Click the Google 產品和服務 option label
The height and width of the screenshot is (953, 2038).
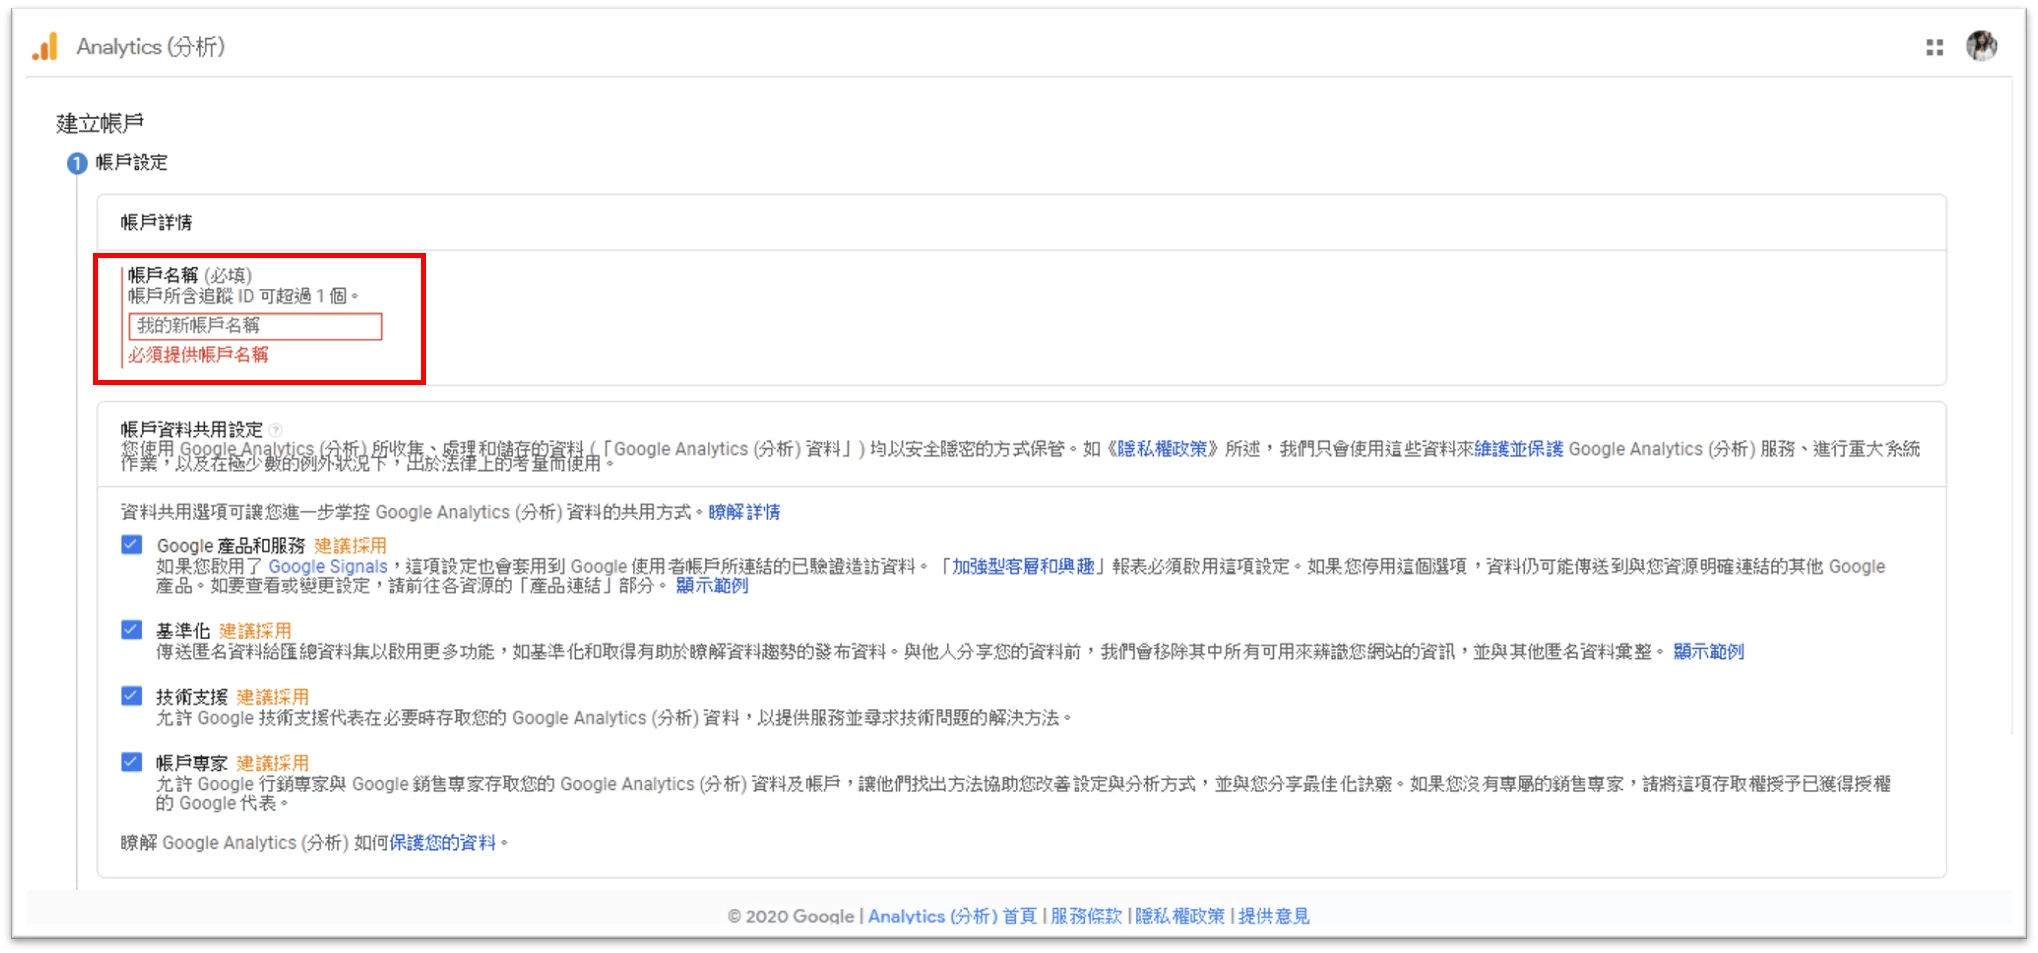pos(231,546)
